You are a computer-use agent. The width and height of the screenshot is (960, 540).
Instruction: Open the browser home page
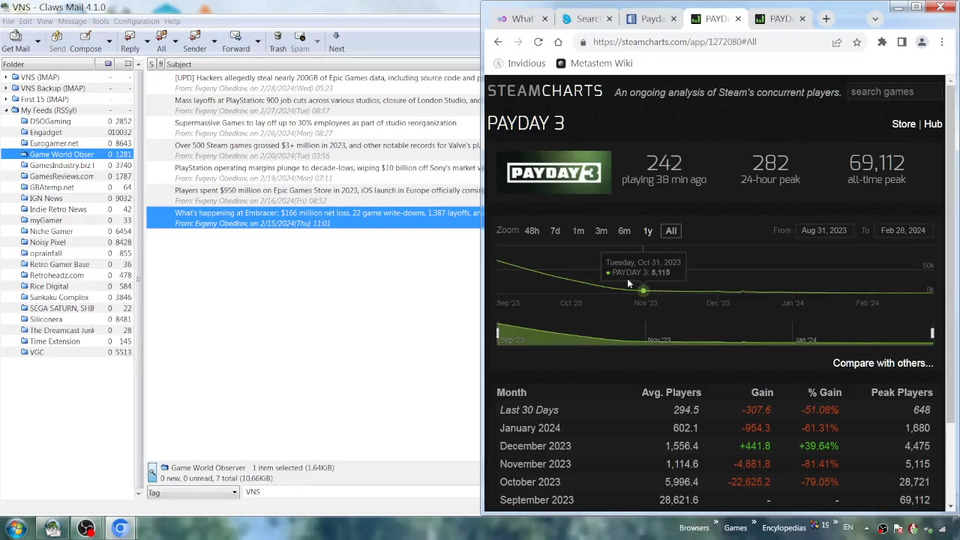coord(558,42)
